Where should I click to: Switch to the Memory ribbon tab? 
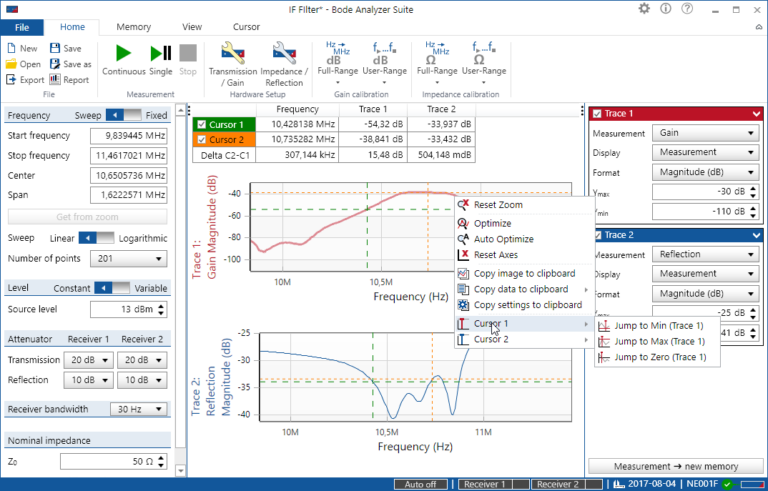click(x=133, y=27)
